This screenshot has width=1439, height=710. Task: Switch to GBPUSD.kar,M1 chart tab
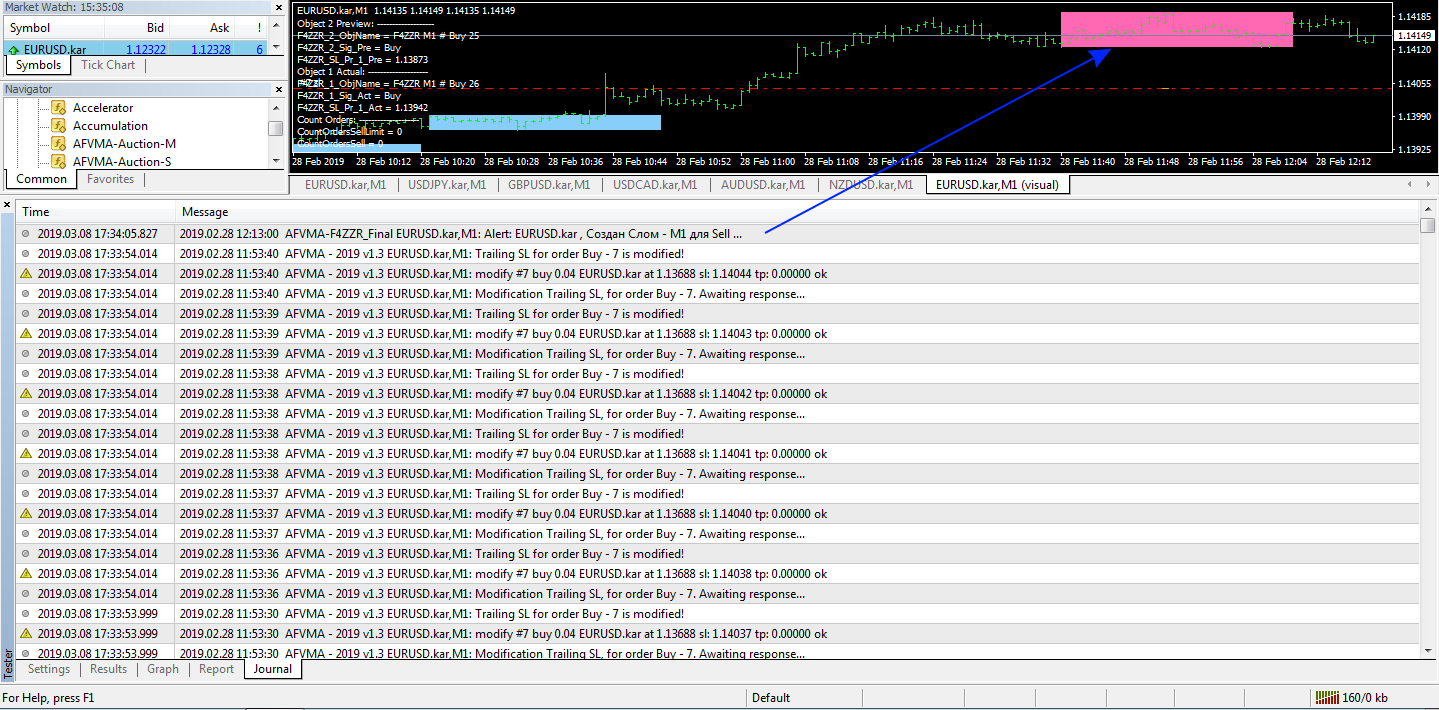(549, 184)
